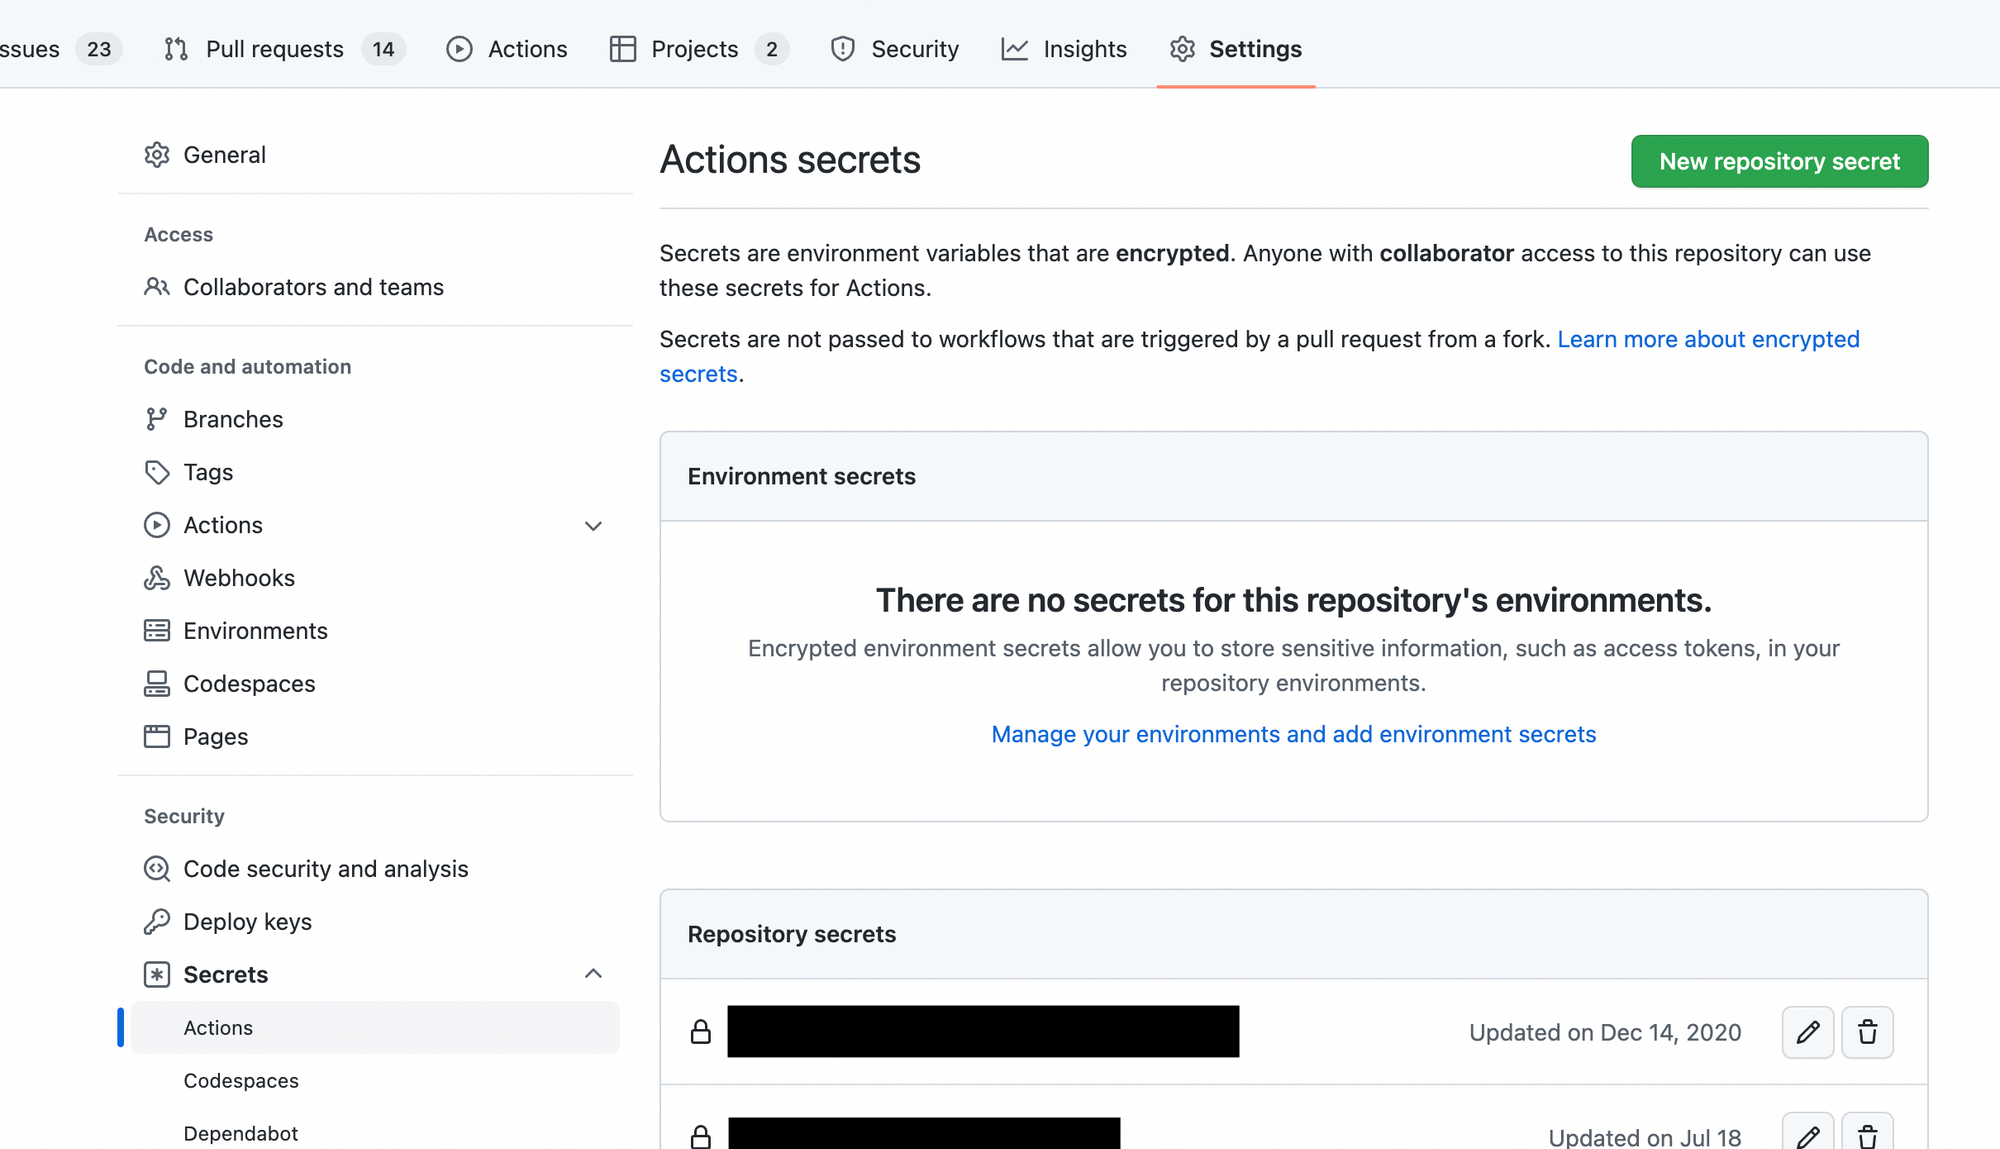Screen dimensions: 2000x1149
Task: Open Dependabot secrets in sidebar
Action: (x=240, y=1133)
